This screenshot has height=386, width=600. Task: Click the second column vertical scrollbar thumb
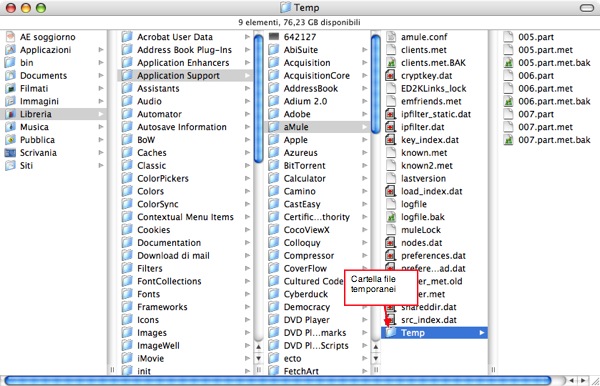click(x=259, y=98)
